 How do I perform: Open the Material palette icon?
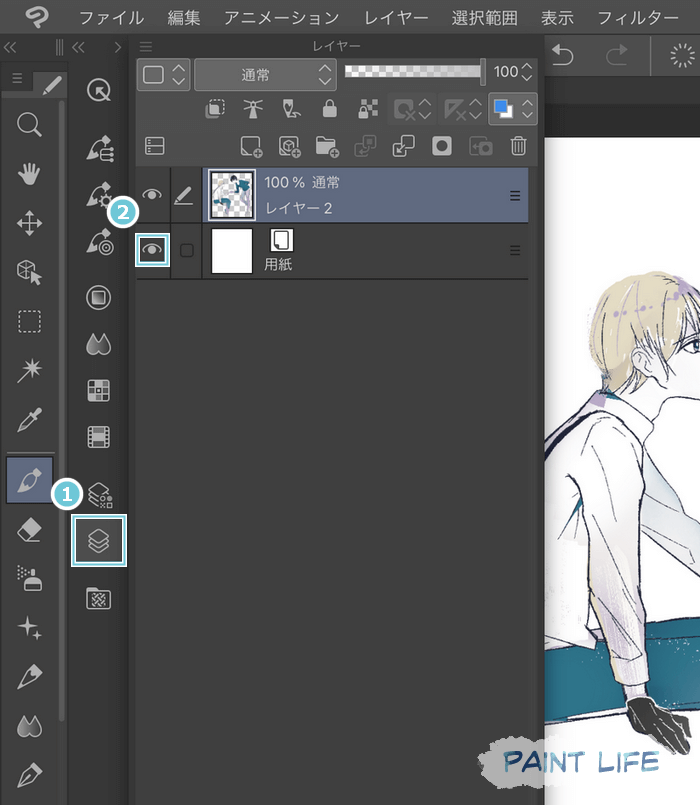click(x=99, y=598)
